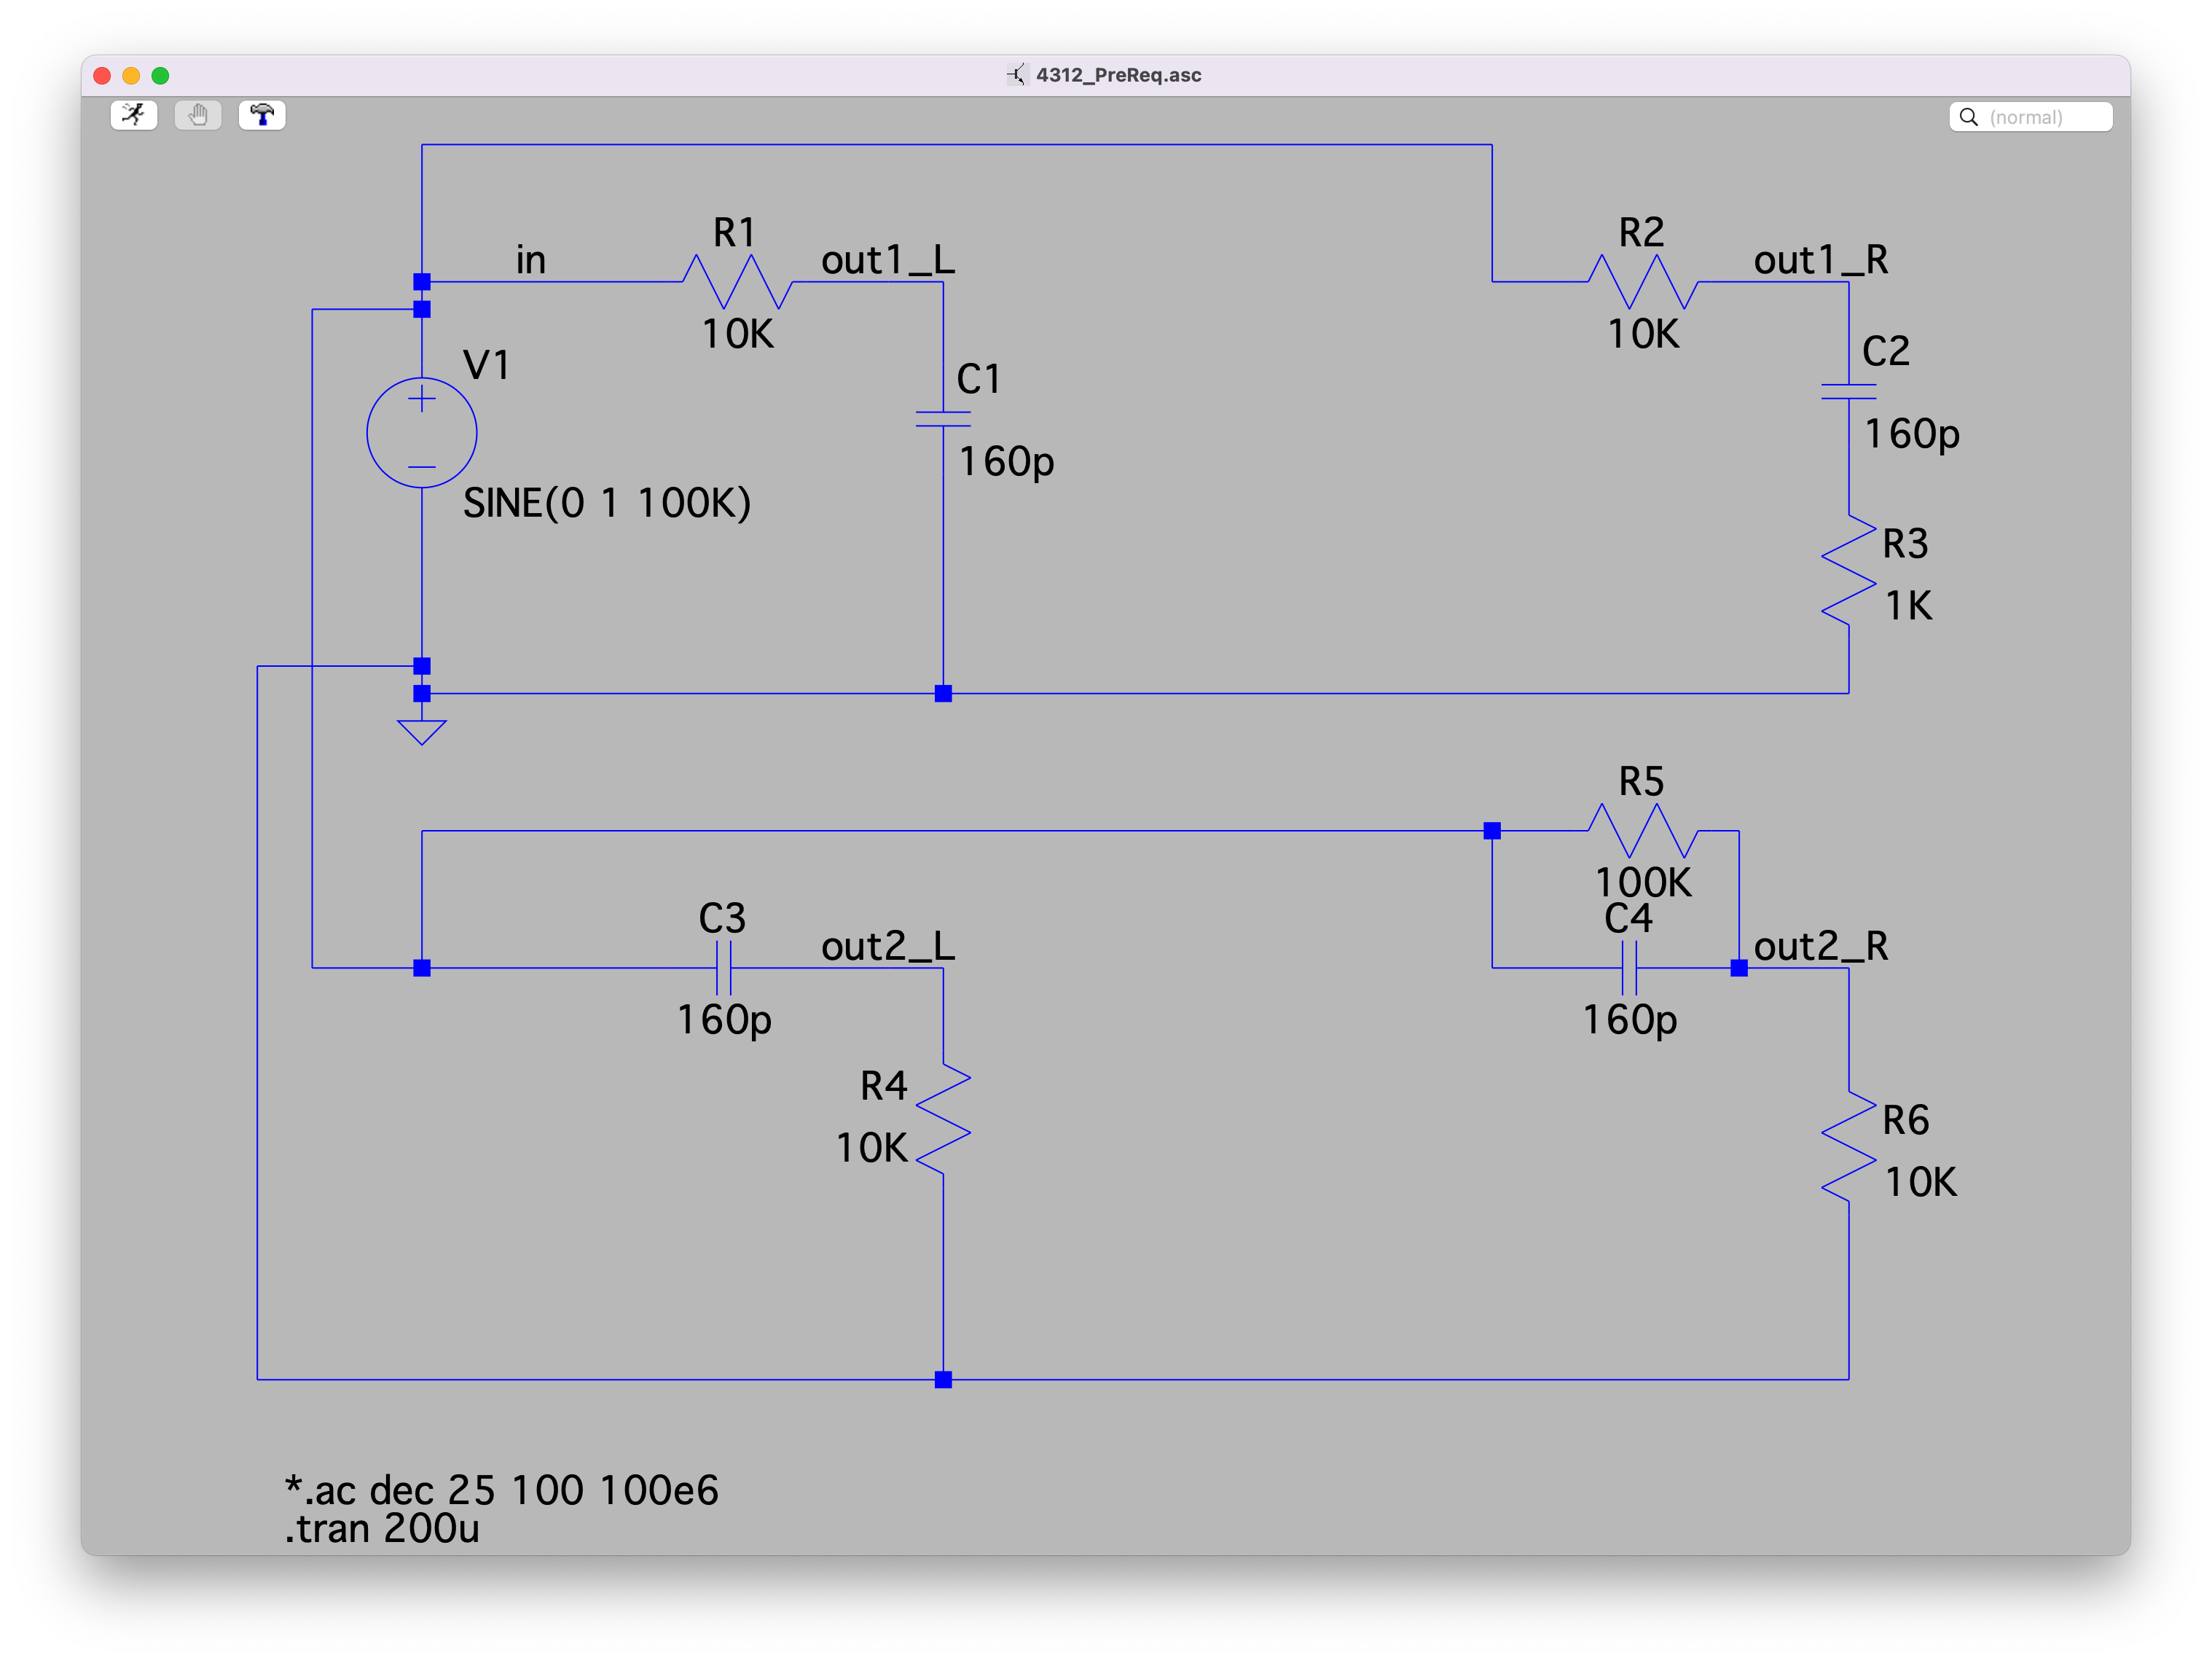Open the hammer control panel icon
The height and width of the screenshot is (1663, 2212).
pos(262,116)
